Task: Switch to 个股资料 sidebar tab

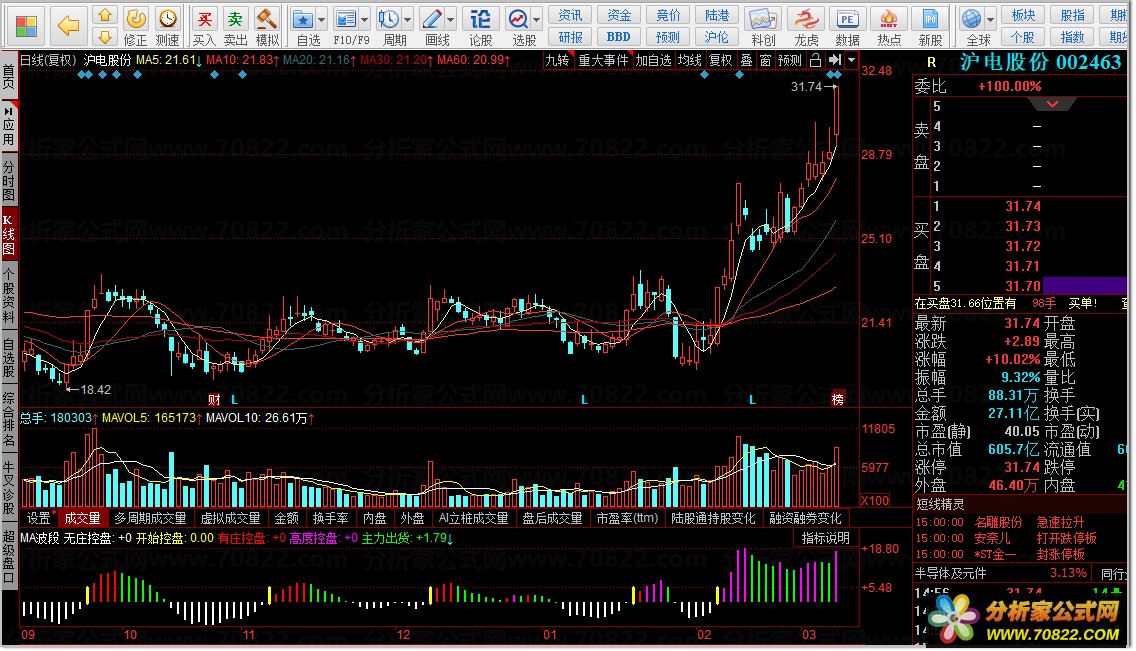Action: pyautogui.click(x=9, y=295)
